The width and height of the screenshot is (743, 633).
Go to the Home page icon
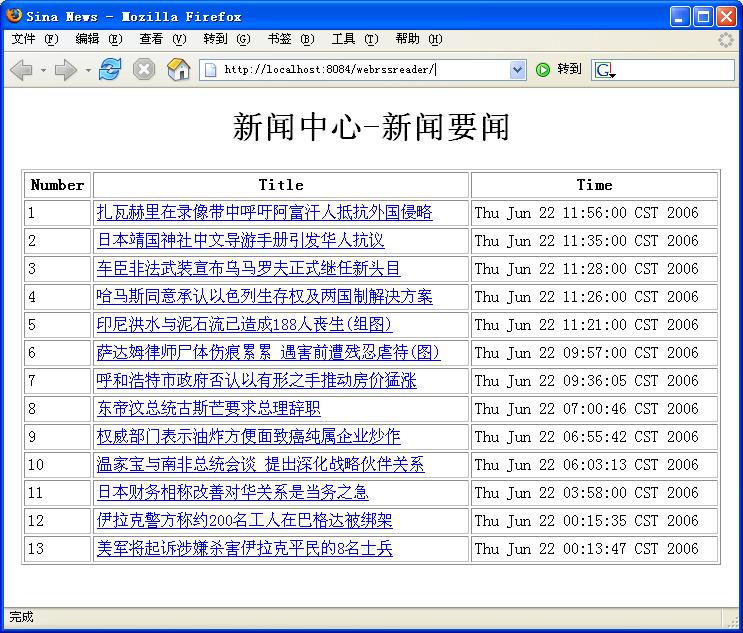point(179,70)
